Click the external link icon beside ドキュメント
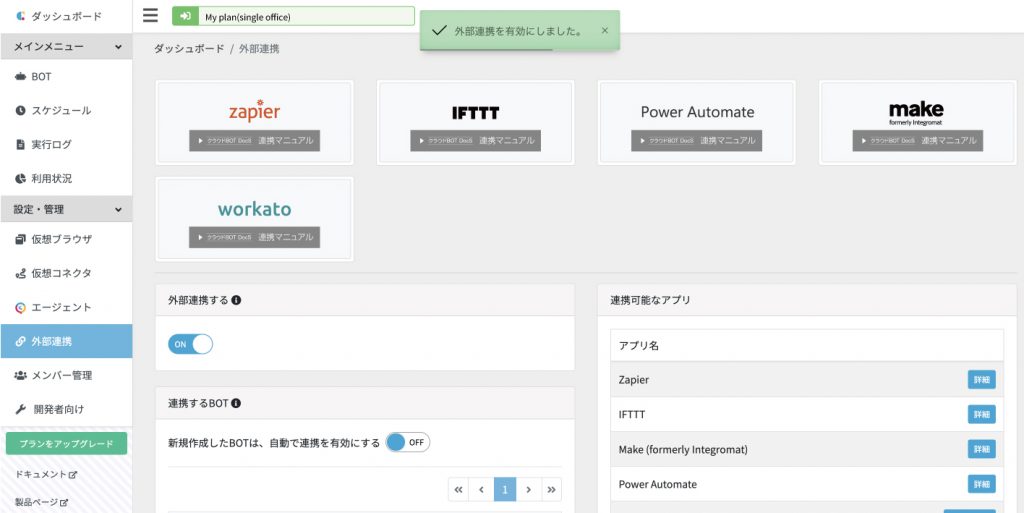 [x=73, y=475]
